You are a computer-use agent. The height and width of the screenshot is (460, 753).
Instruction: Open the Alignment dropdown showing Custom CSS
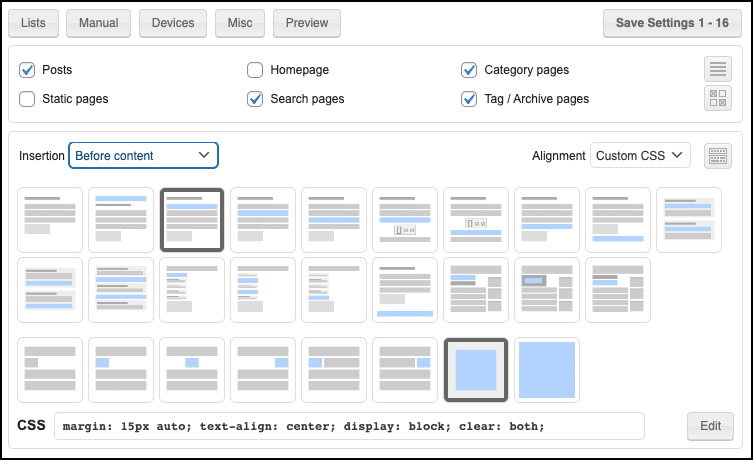pos(640,156)
